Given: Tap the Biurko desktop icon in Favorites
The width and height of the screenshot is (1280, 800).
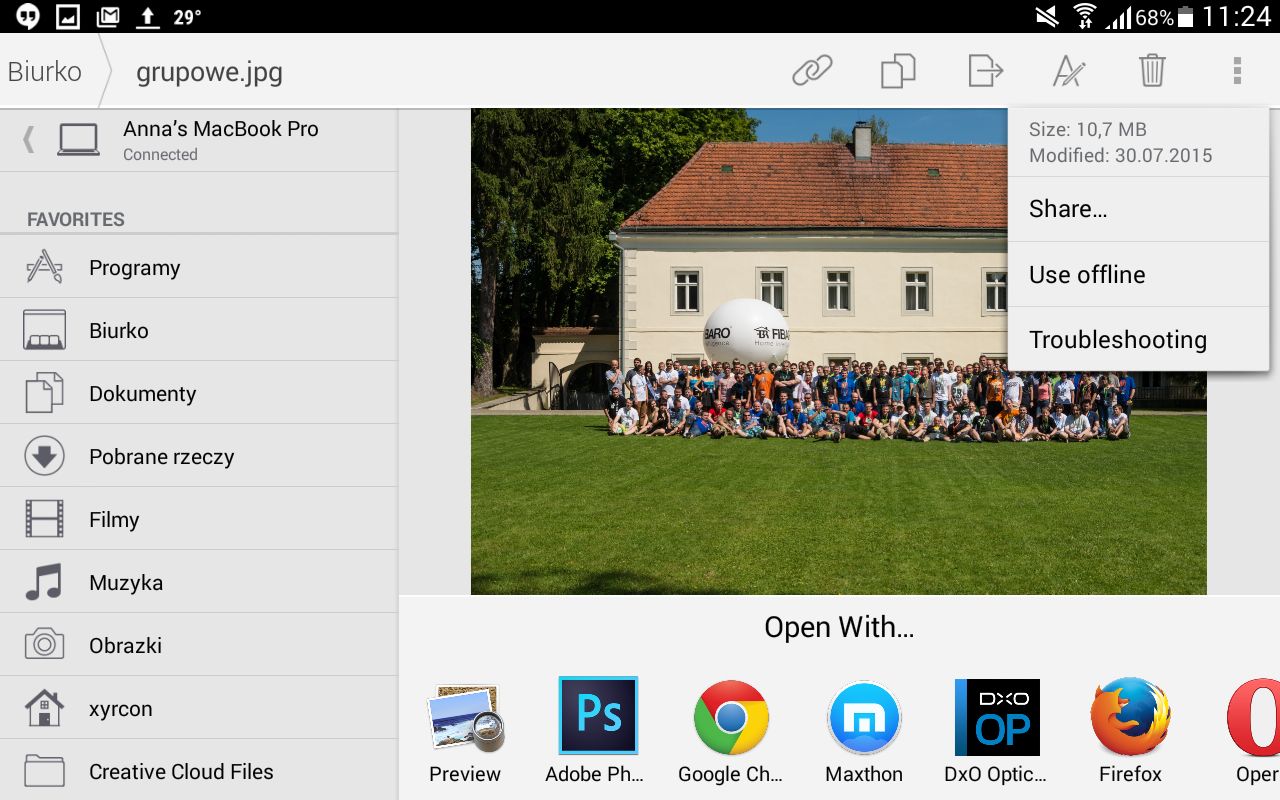Looking at the screenshot, I should pos(44,330).
